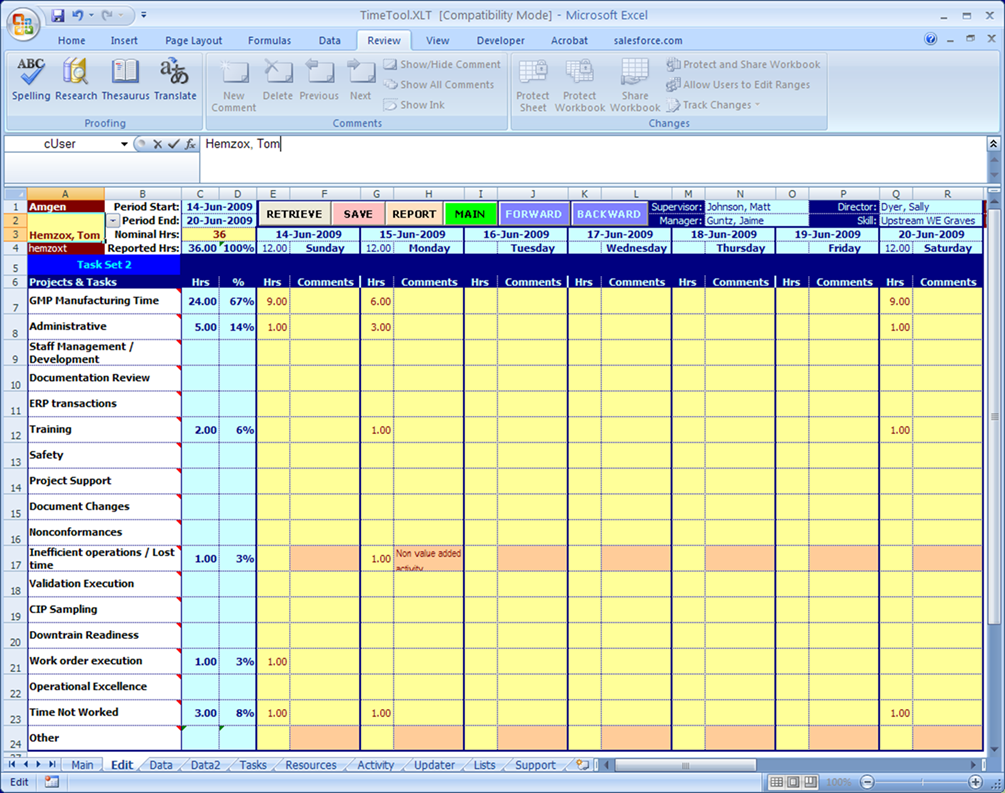Image resolution: width=1005 pixels, height=793 pixels.
Task: Click Protect Workbook
Action: point(579,85)
